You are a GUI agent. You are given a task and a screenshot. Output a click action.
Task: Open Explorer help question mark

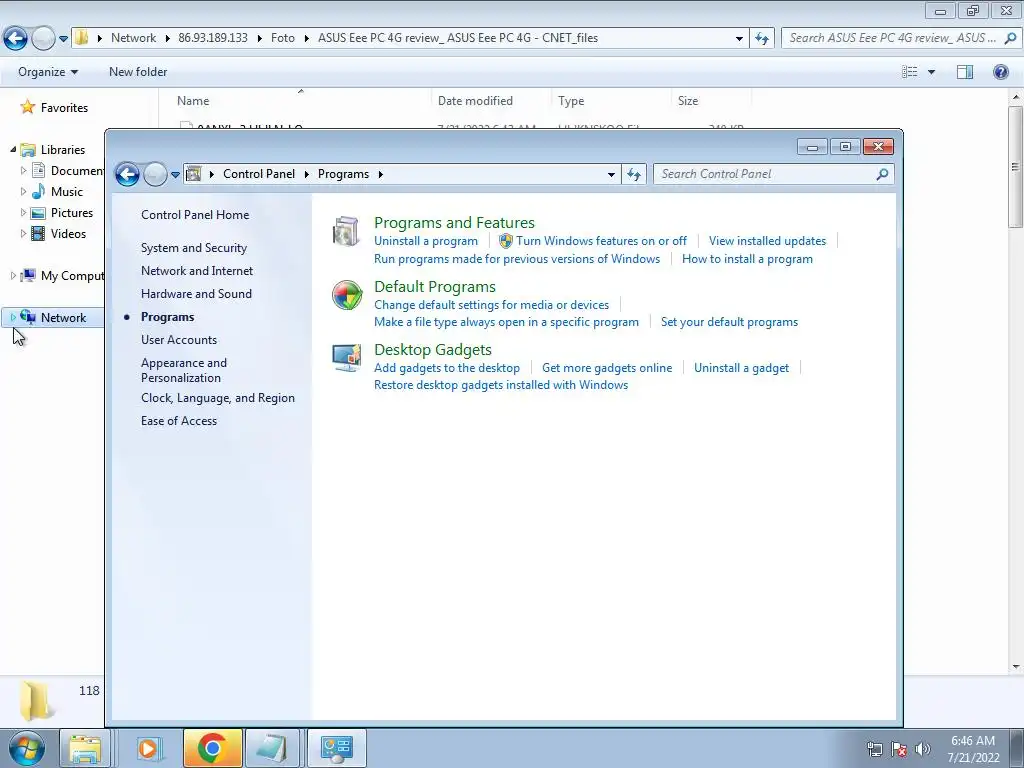click(x=1000, y=72)
